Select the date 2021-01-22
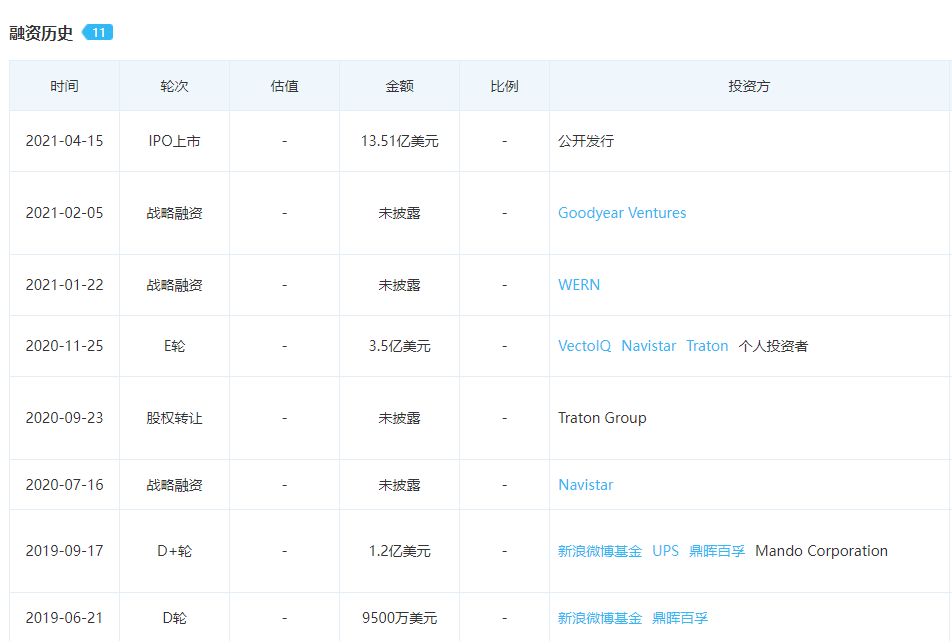Image resolution: width=952 pixels, height=641 pixels. [x=64, y=285]
